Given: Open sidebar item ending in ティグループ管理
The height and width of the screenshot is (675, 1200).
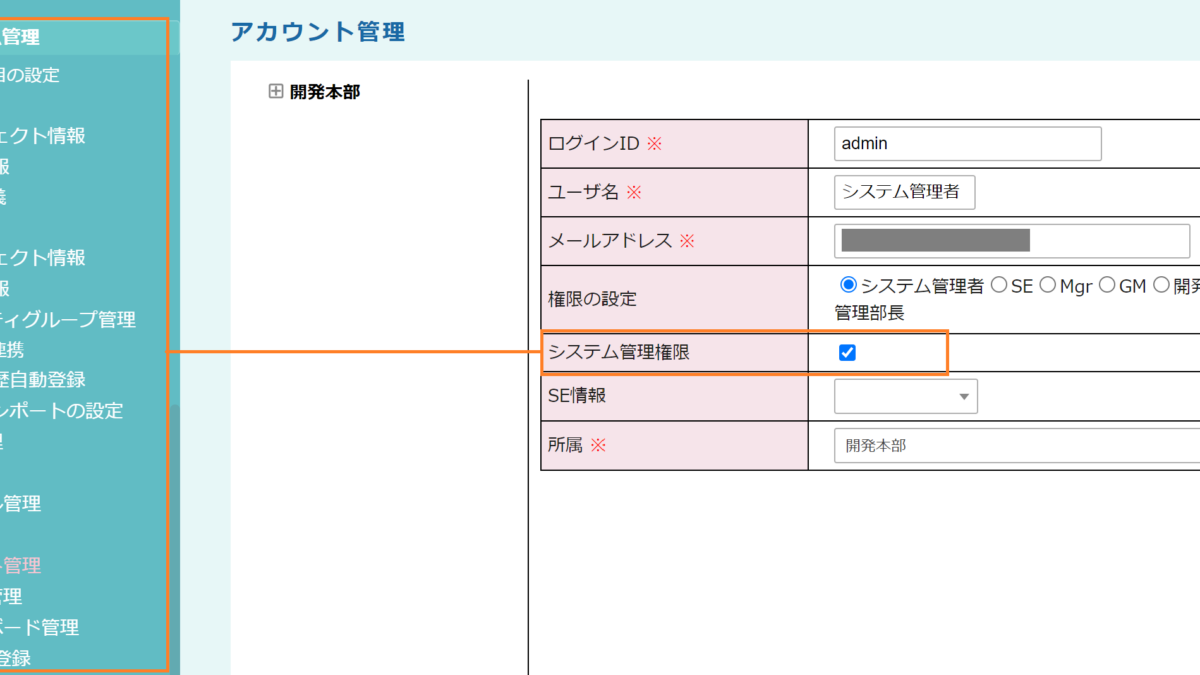Looking at the screenshot, I should [x=68, y=320].
